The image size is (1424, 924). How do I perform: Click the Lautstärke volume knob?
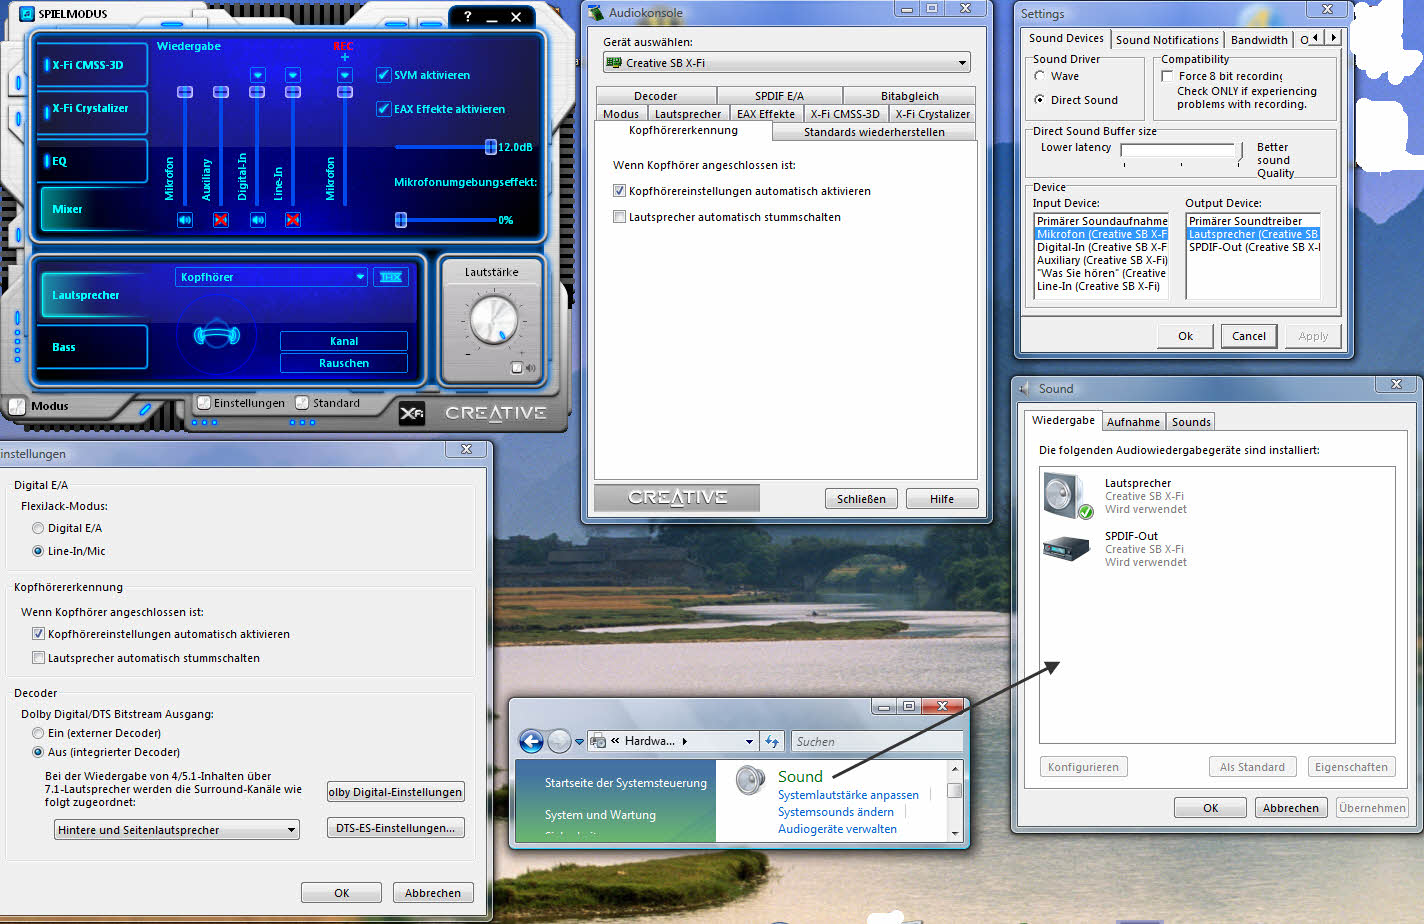point(493,320)
